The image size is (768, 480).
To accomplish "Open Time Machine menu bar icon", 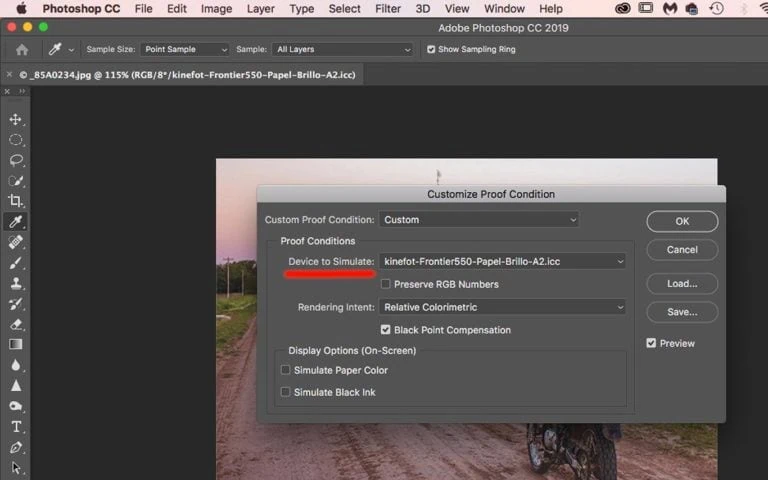I will point(717,8).
